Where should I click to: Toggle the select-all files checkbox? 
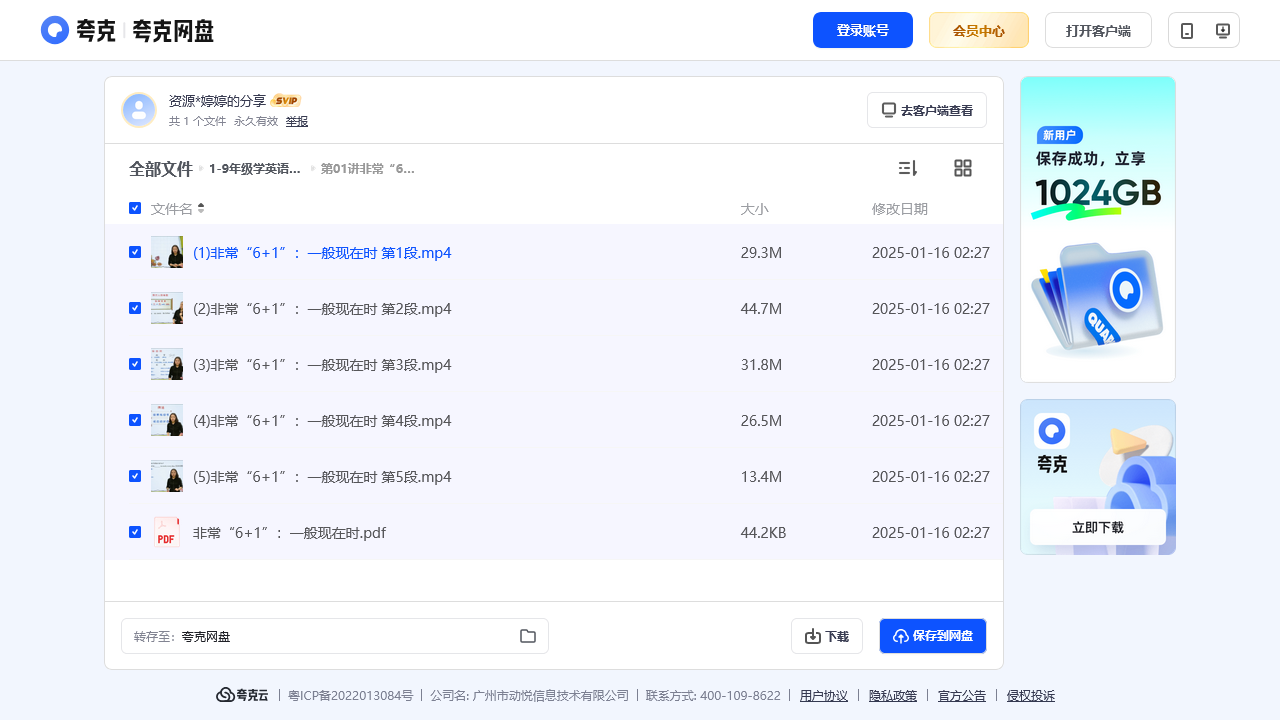tap(135, 208)
